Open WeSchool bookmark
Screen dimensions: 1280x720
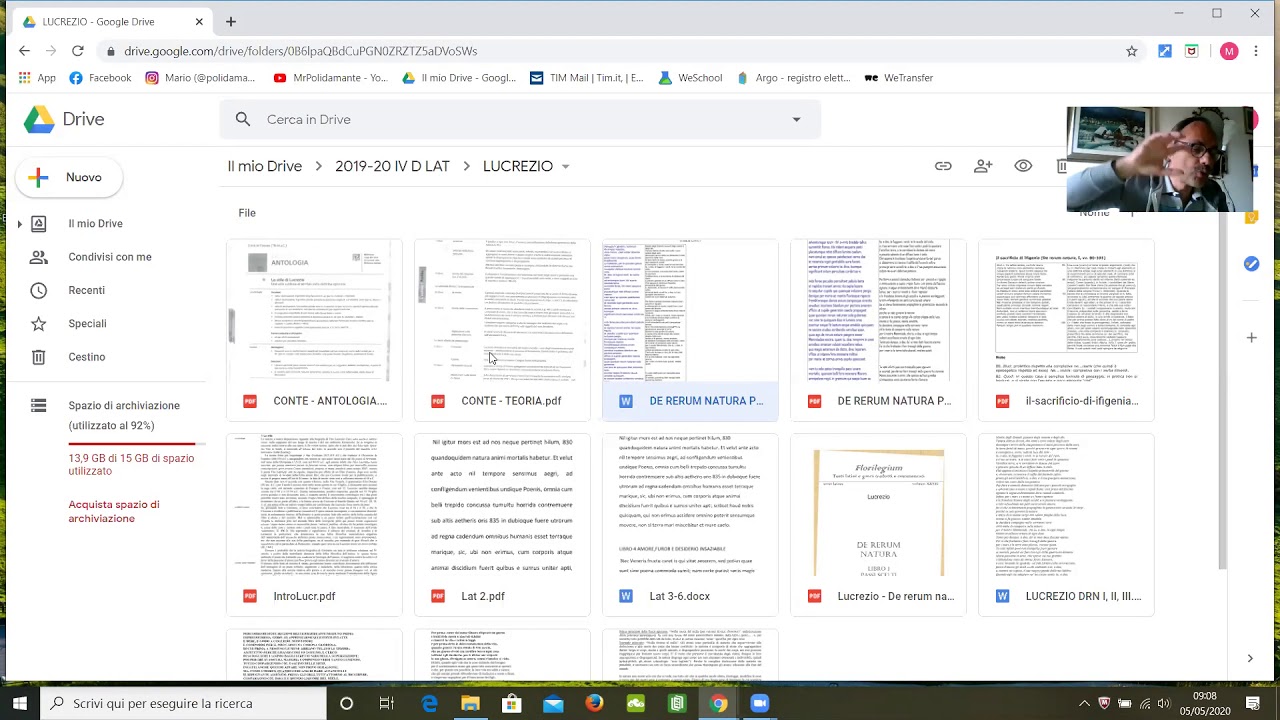coord(690,78)
